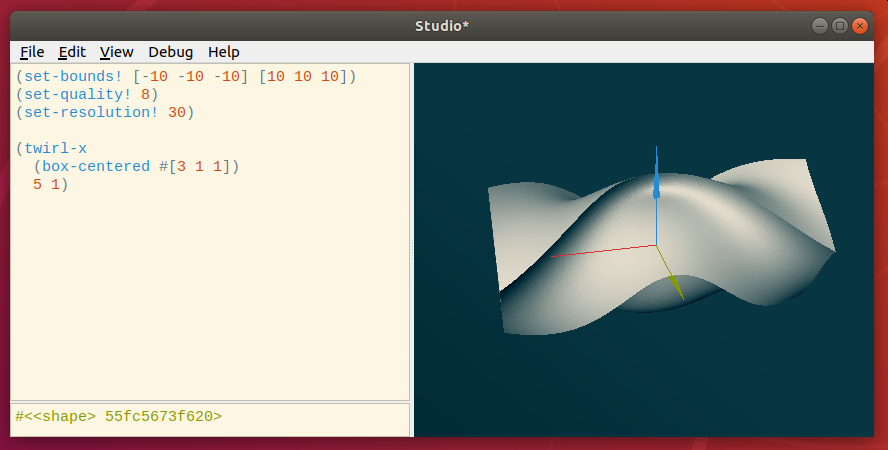Close the Studio window
888x450 pixels.
860,26
